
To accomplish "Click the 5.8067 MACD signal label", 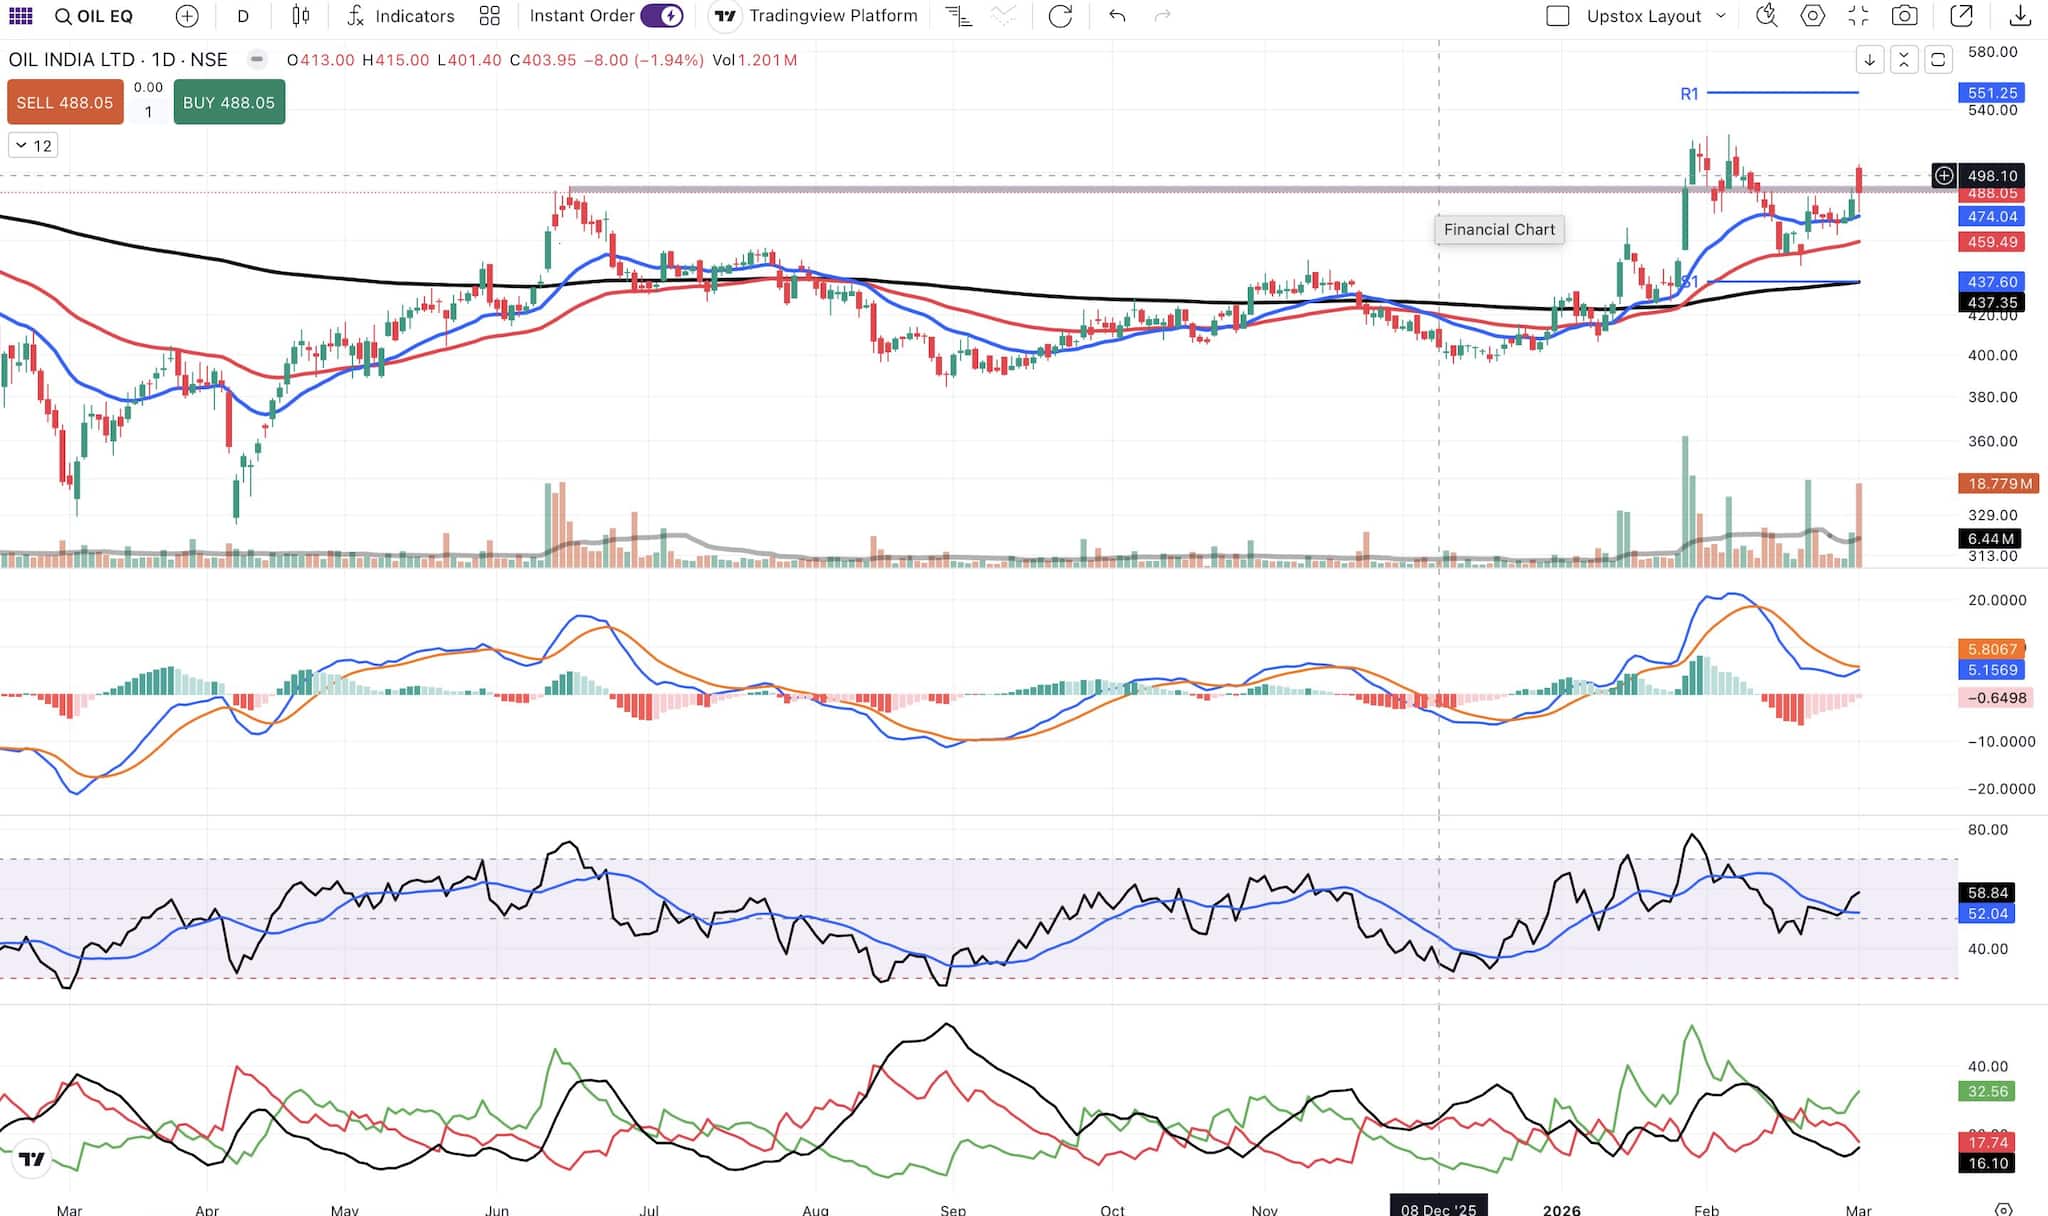I will coord(1992,649).
